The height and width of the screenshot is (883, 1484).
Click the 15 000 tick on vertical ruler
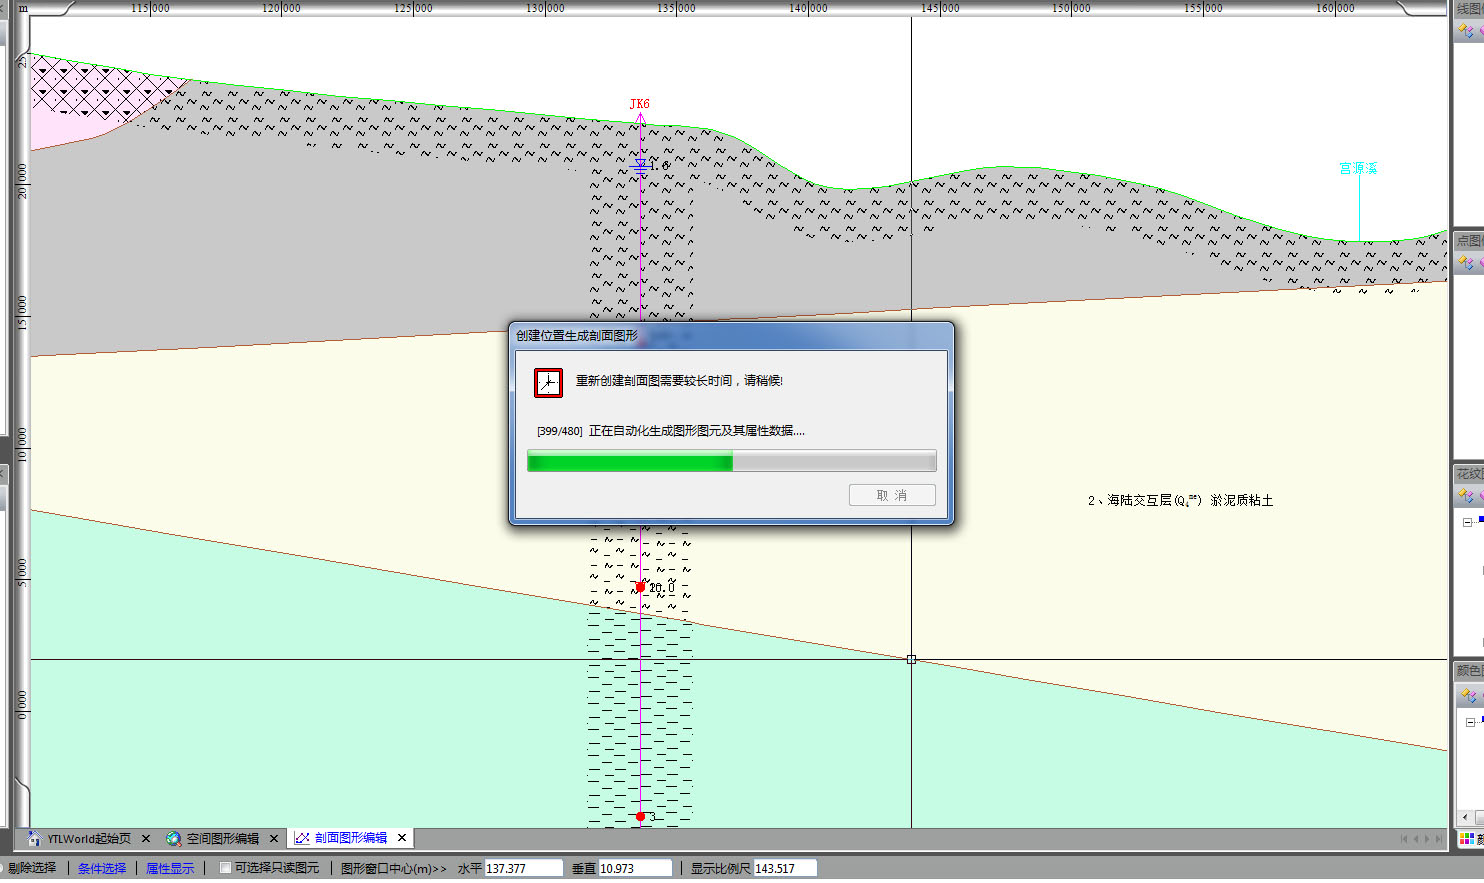[x=22, y=314]
